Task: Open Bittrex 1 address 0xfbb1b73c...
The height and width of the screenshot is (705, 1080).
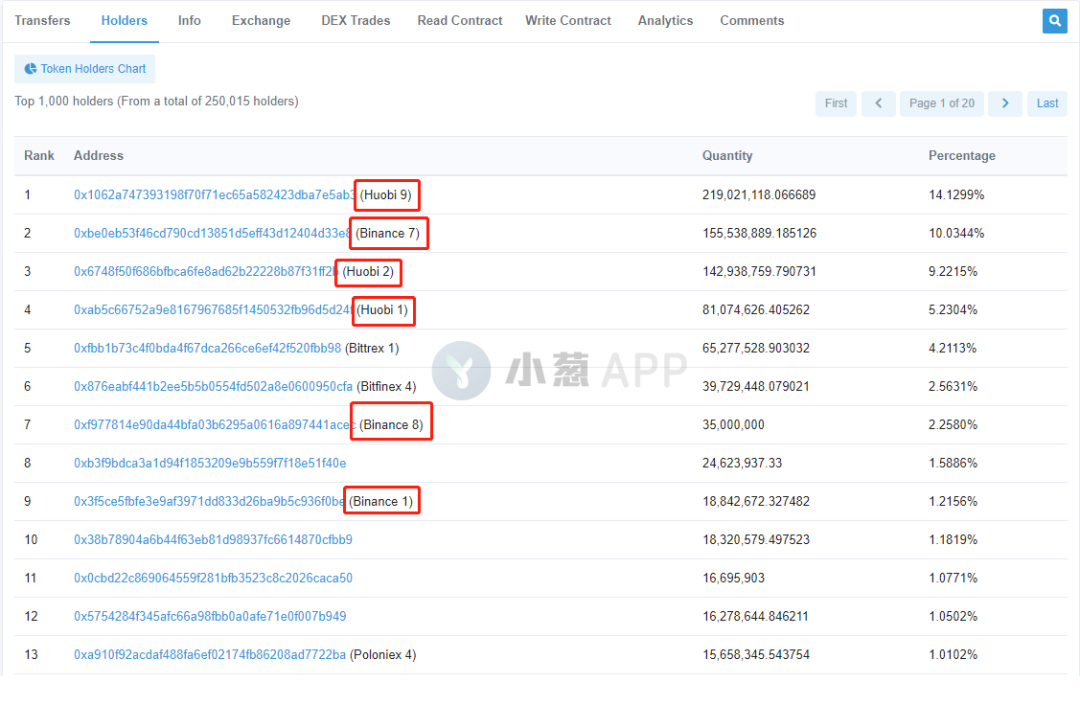Action: [207, 348]
